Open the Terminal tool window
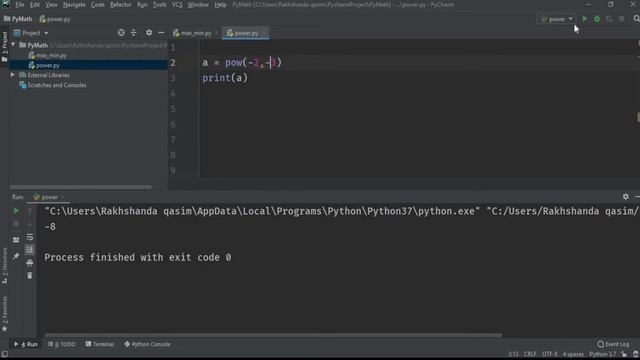Image resolution: width=640 pixels, height=360 pixels. pos(100,344)
